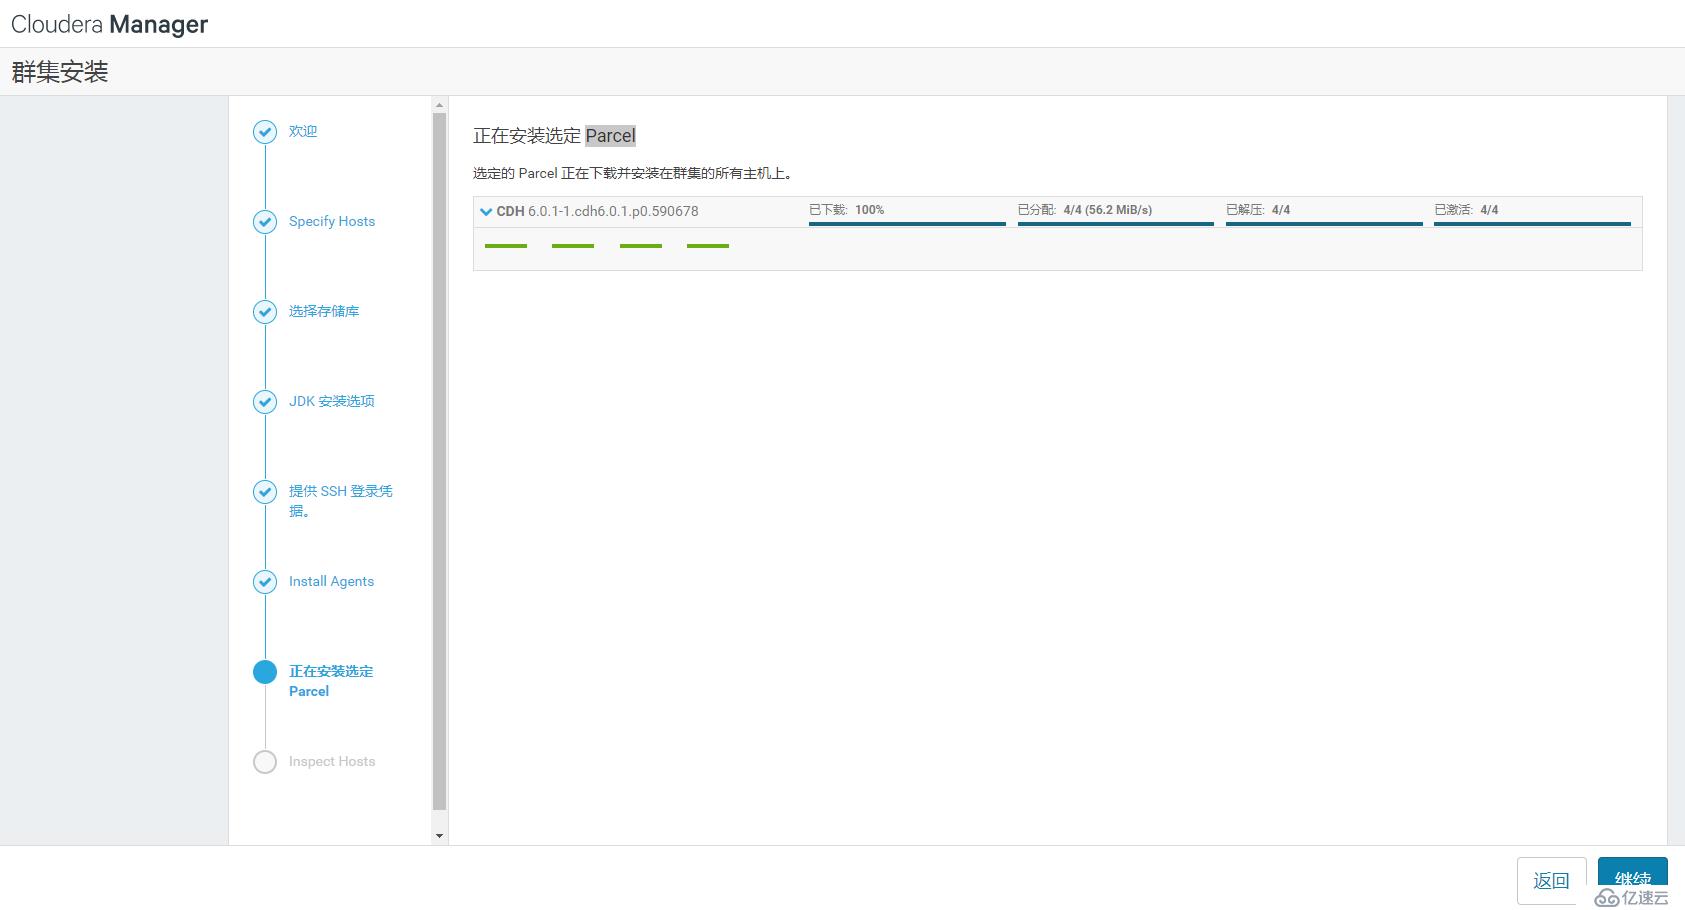Click the first green host status bar
This screenshot has height=910, width=1685.
tap(506, 246)
